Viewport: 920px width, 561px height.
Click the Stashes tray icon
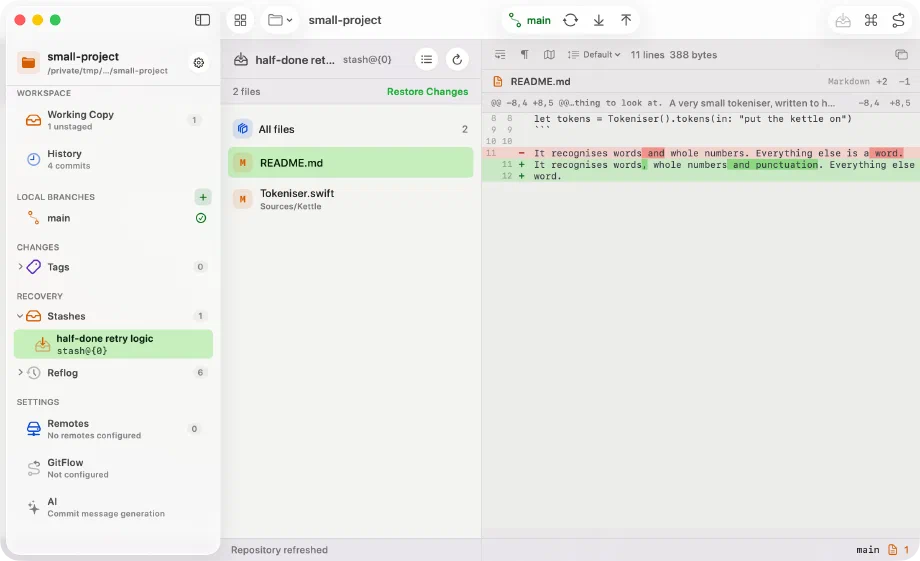point(34,316)
